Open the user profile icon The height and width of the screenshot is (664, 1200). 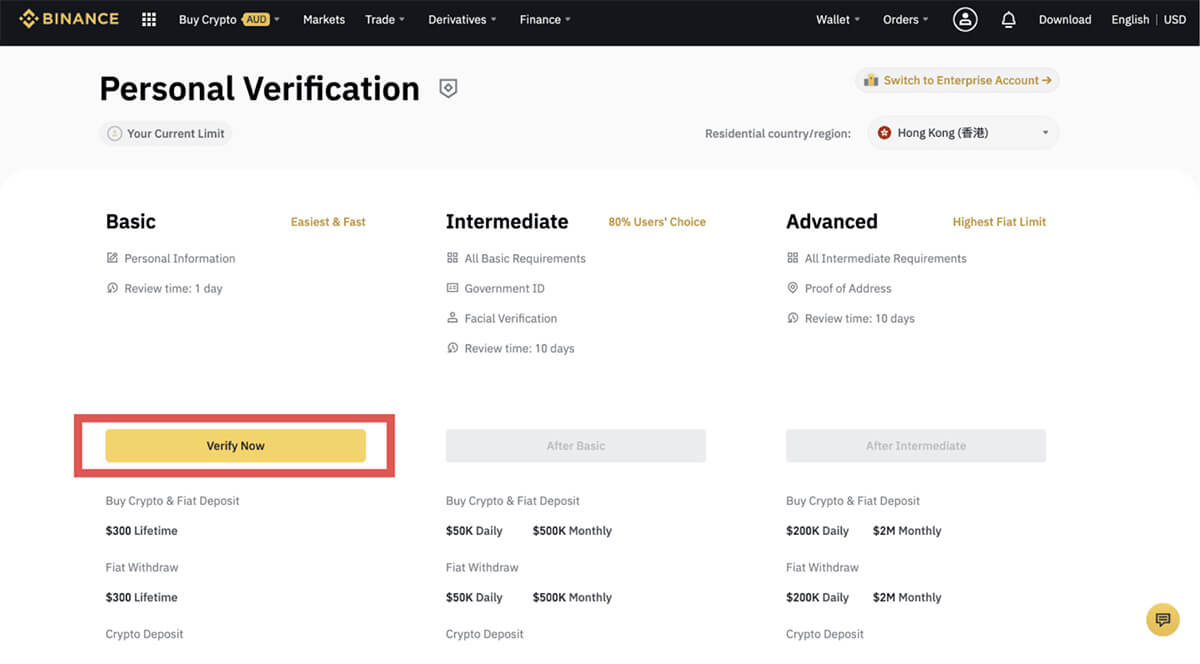(x=964, y=19)
